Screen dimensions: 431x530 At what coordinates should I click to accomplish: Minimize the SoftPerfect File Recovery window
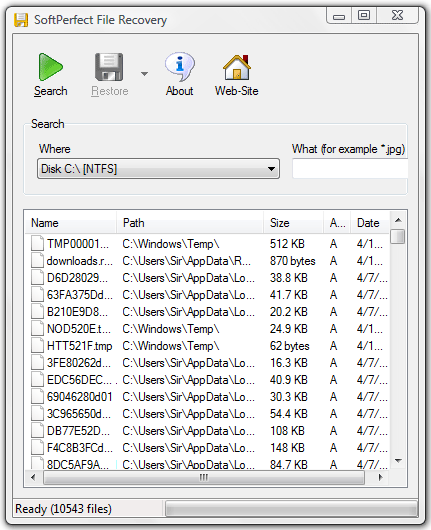coord(339,16)
